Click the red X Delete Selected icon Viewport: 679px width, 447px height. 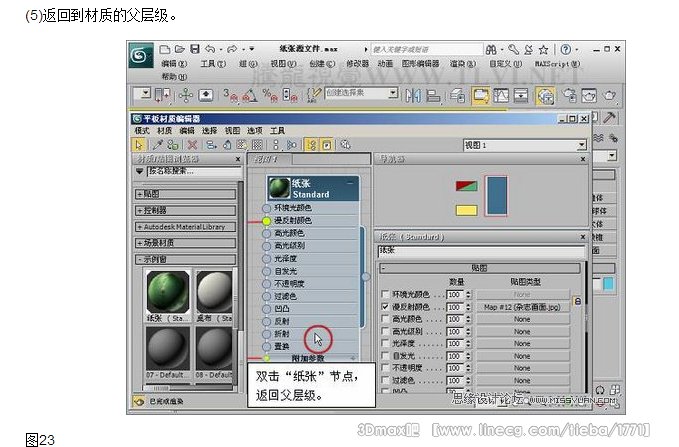[x=192, y=145]
